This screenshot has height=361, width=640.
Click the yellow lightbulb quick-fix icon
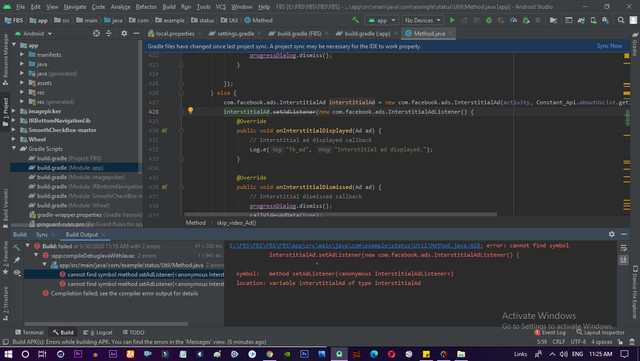pyautogui.click(x=190, y=110)
